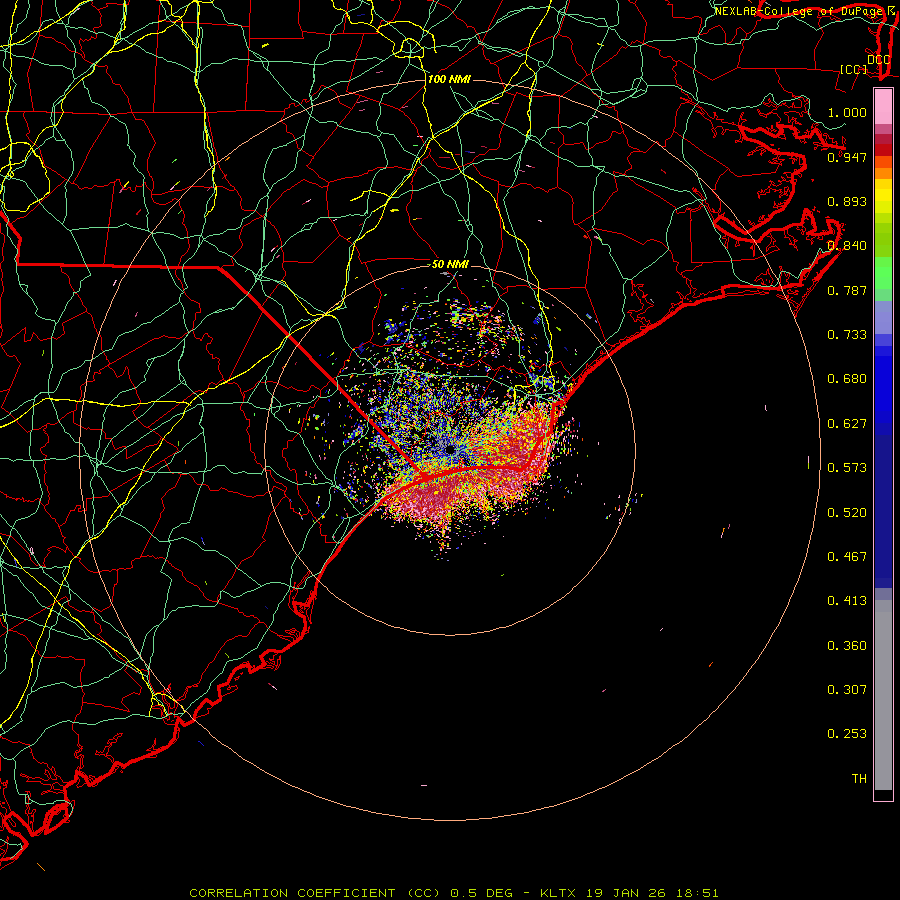Click the pink top segment of color bar
Image resolution: width=900 pixels, height=900 pixels.
883,107
